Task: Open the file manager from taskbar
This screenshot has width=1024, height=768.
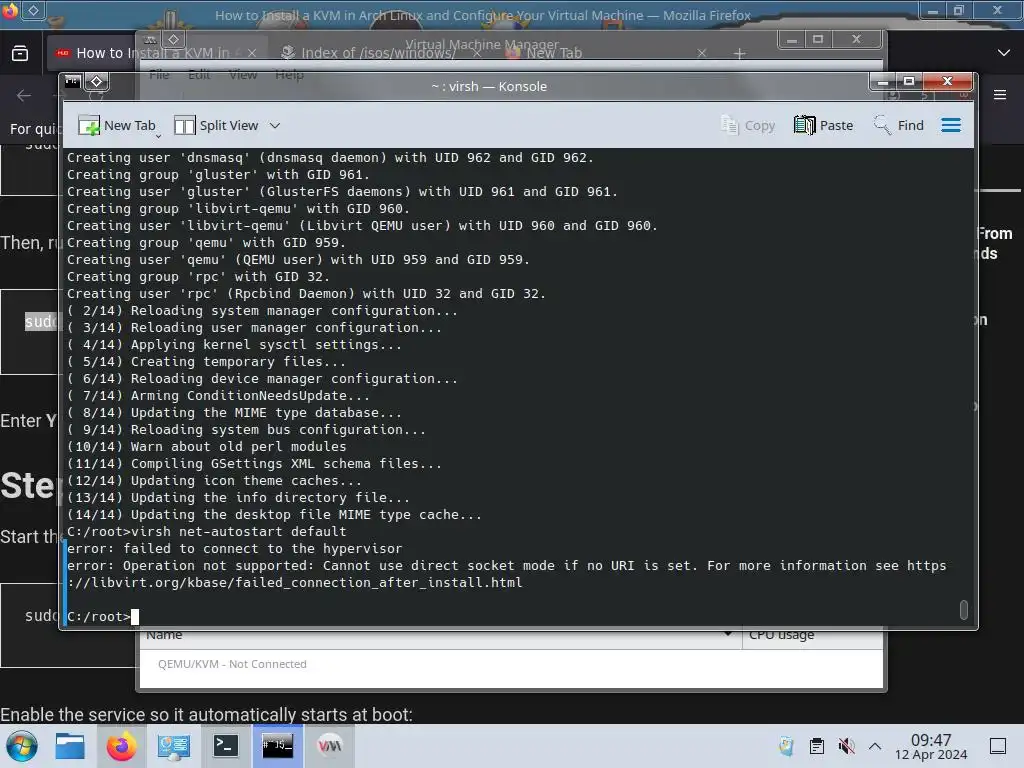Action: pyautogui.click(x=69, y=746)
